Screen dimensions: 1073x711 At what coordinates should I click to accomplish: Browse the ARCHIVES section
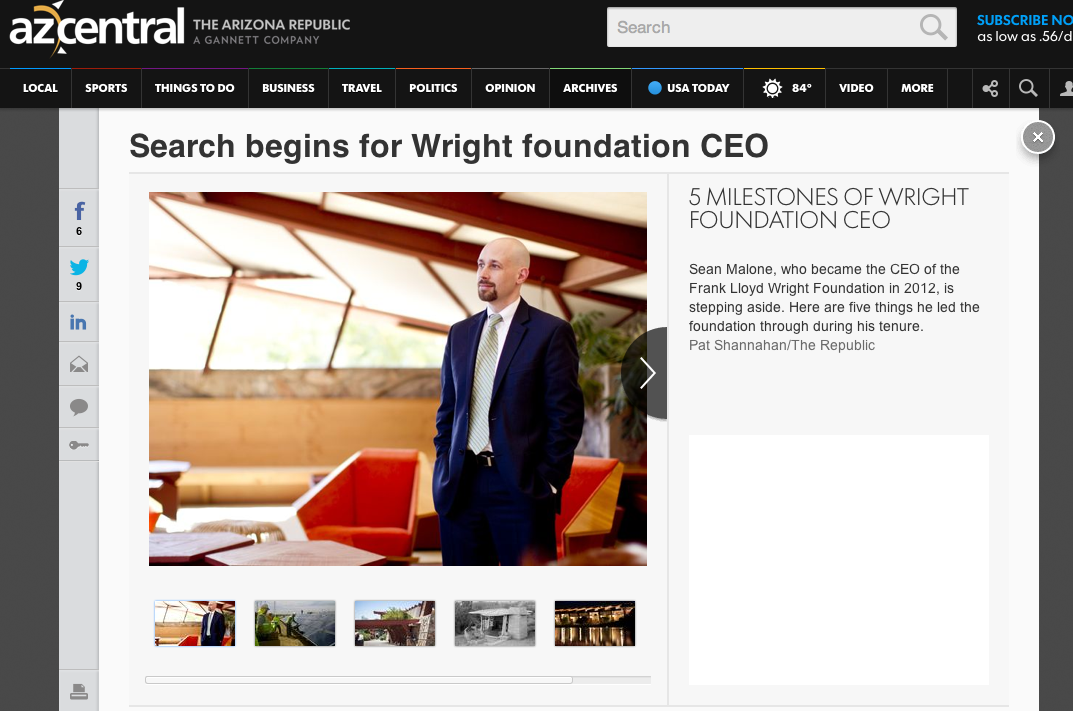pos(590,88)
